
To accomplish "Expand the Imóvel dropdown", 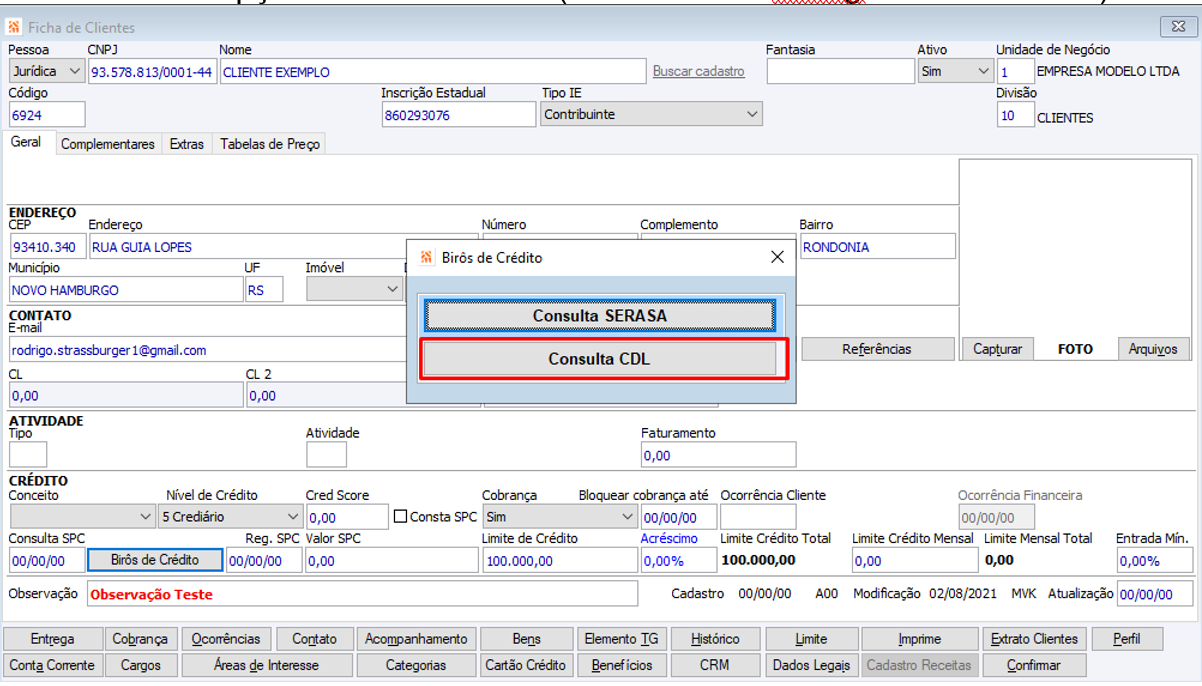I will click(x=352, y=290).
